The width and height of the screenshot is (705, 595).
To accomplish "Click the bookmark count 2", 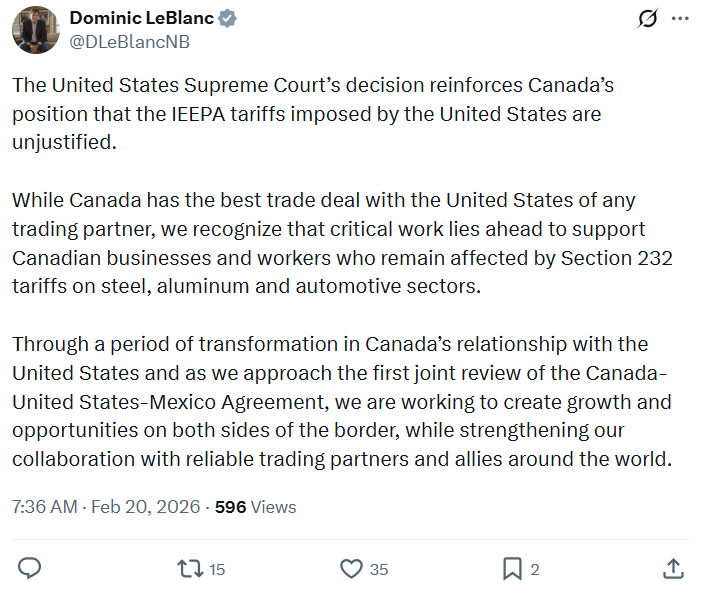I will click(x=535, y=570).
